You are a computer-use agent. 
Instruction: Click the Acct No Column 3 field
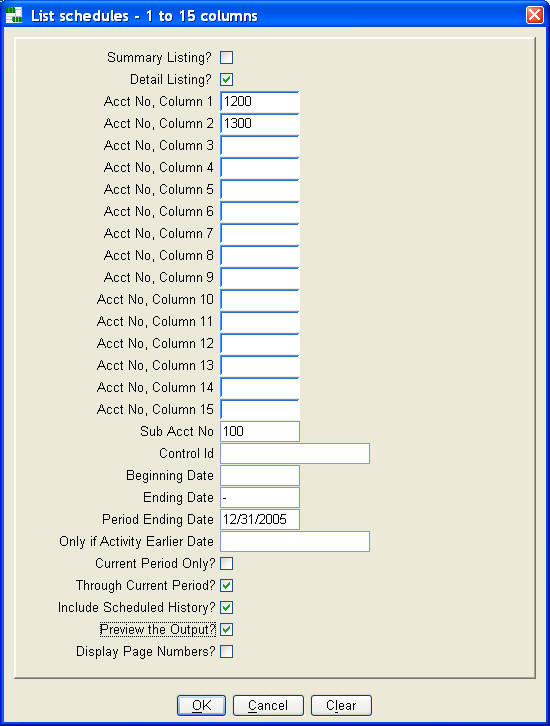[260, 145]
